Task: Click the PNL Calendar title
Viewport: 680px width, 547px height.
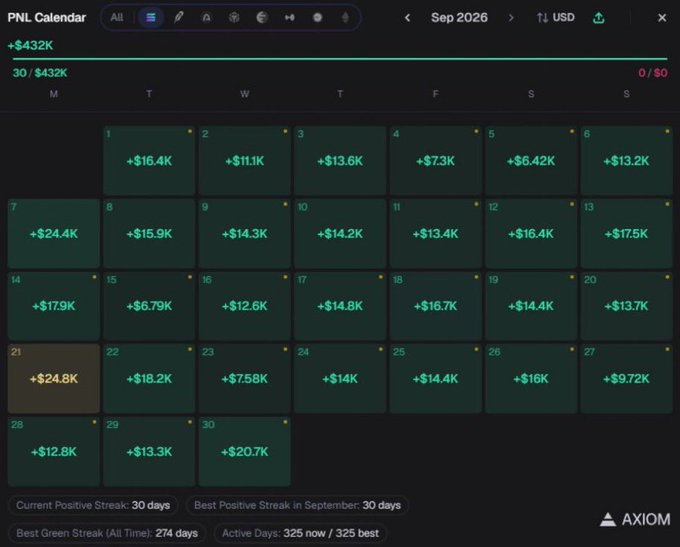Action: [x=47, y=17]
